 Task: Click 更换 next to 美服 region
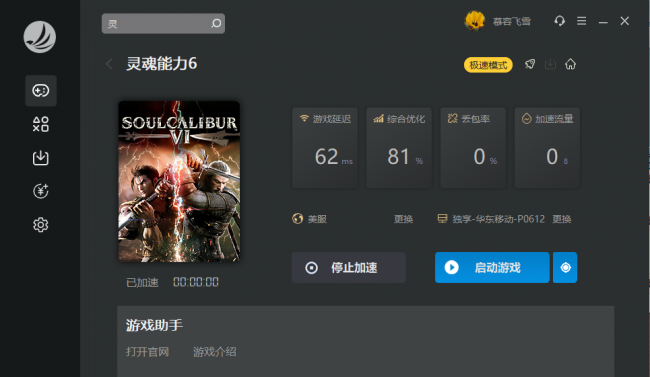click(403, 219)
